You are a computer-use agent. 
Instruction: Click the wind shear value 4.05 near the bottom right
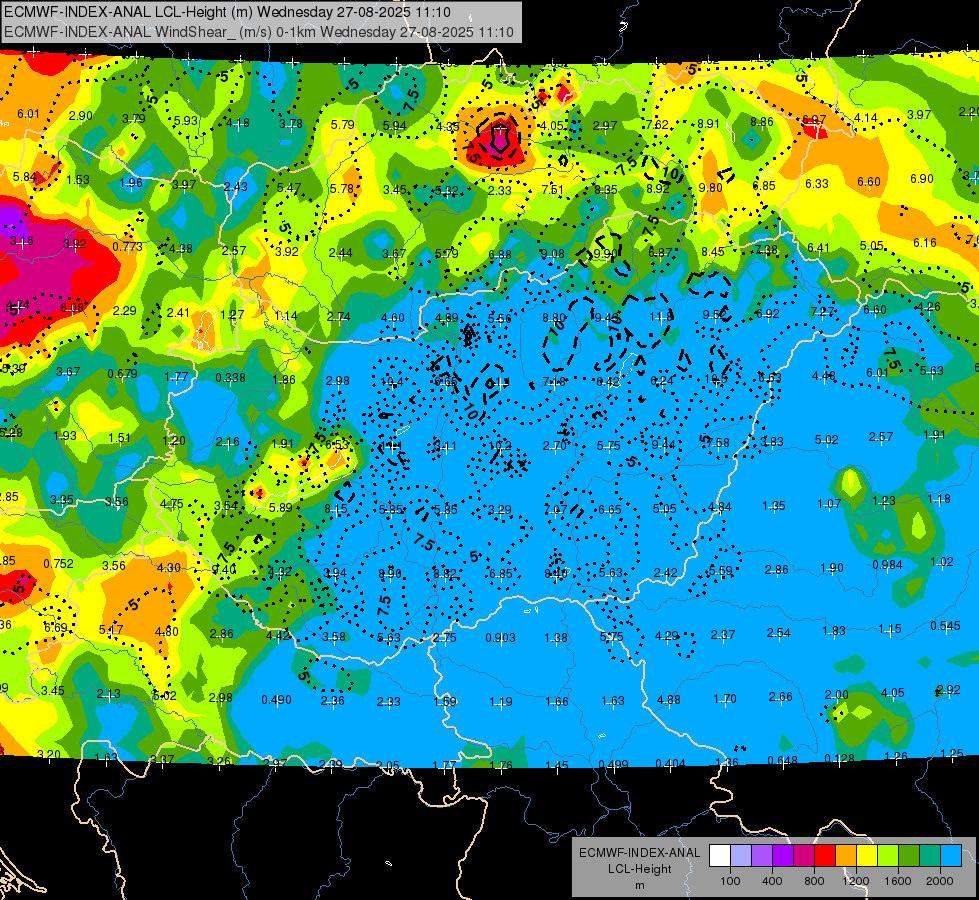[x=893, y=693]
